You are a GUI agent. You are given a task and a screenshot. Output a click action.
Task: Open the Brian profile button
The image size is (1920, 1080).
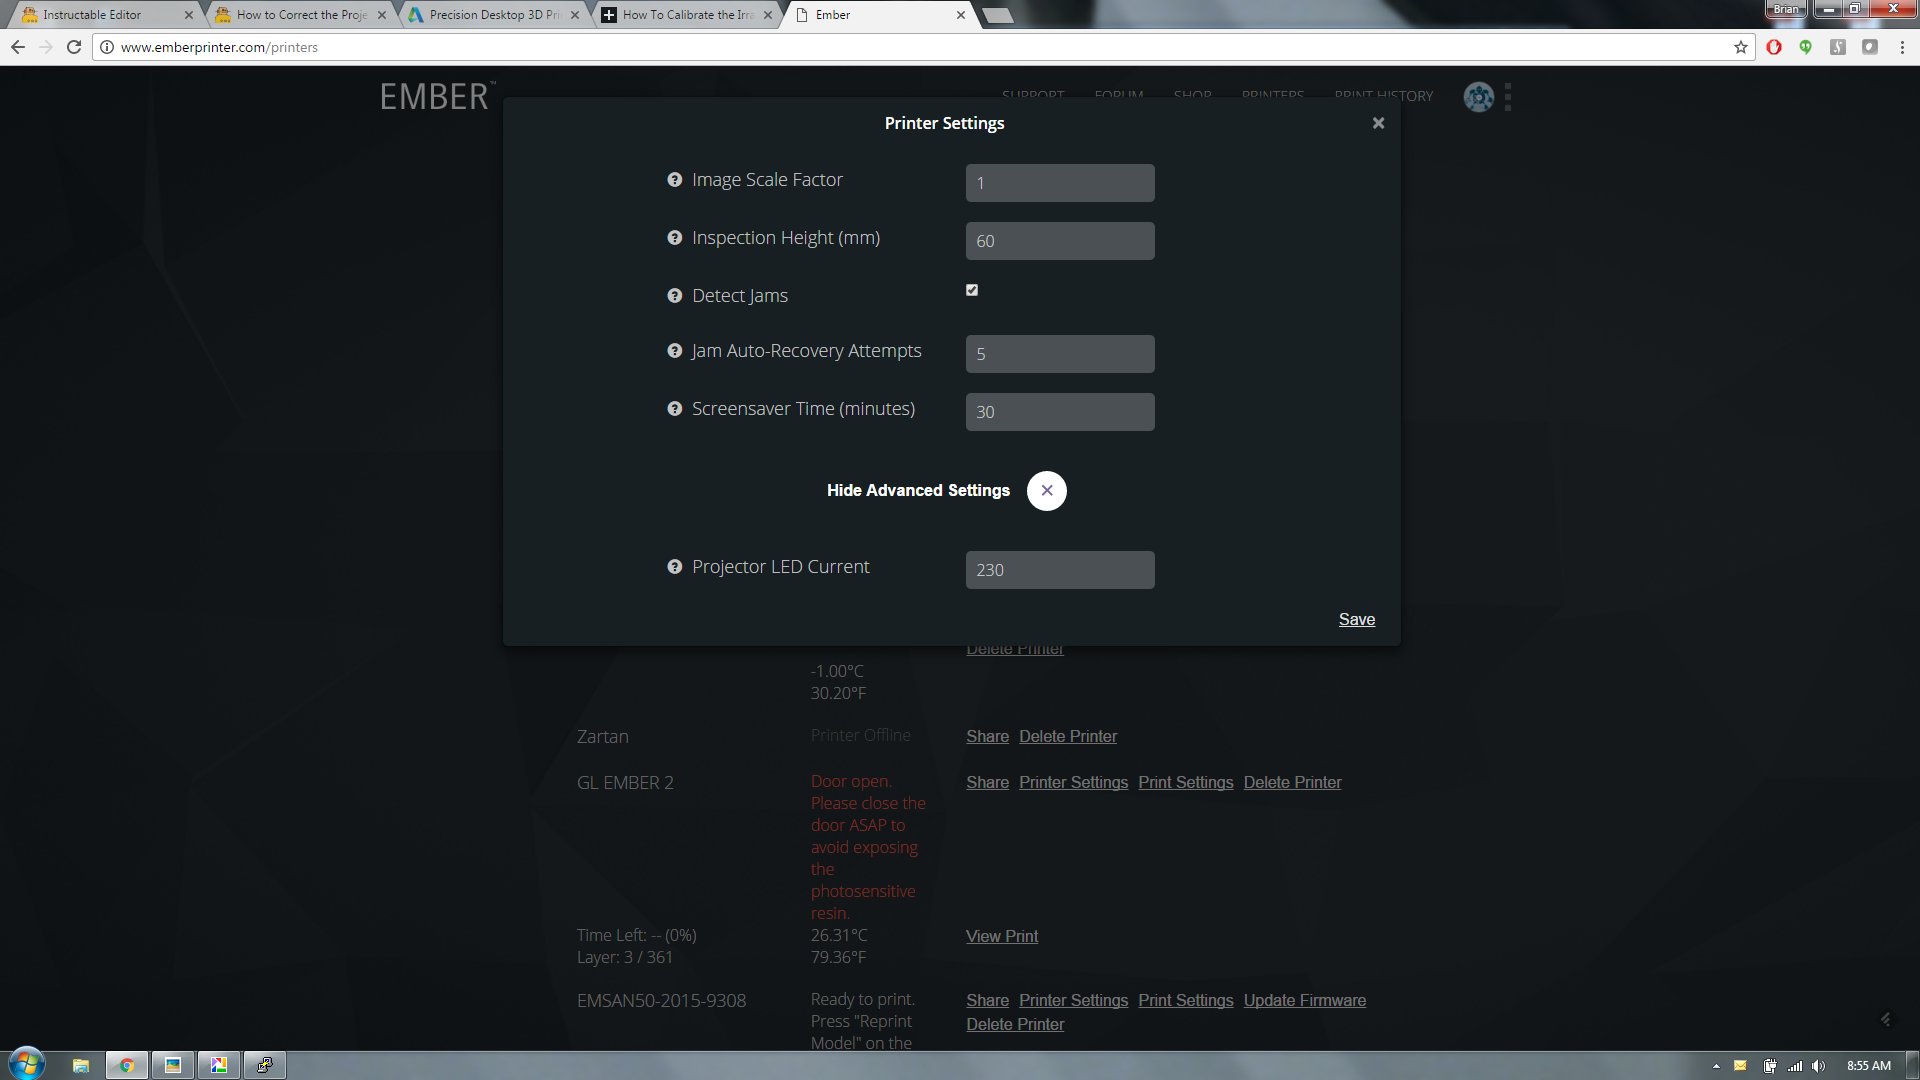tap(1786, 9)
